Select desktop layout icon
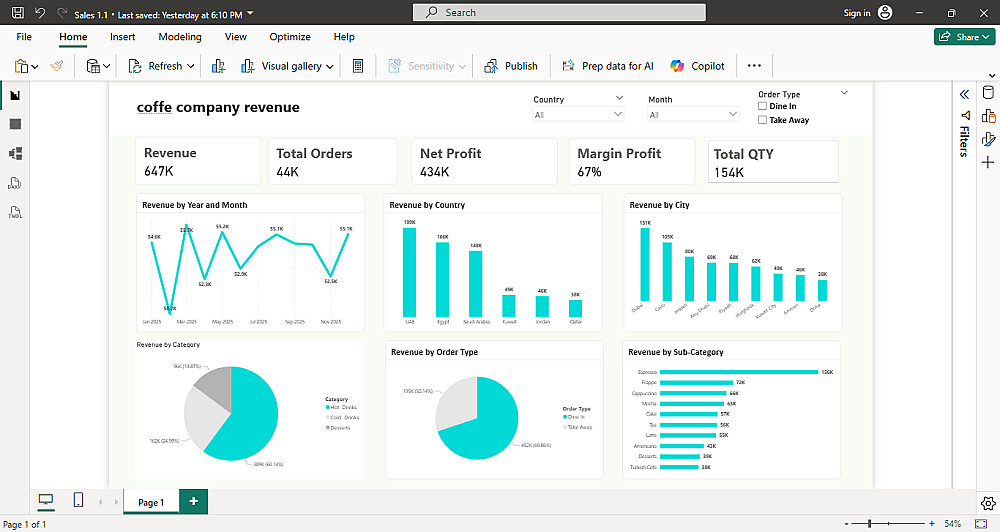 (x=45, y=500)
